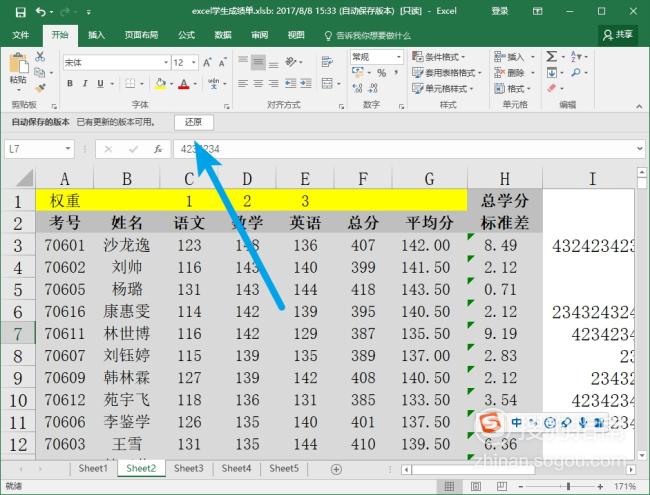The width and height of the screenshot is (650, 495).
Task: Click the 登录 sign-in link
Action: [x=500, y=12]
